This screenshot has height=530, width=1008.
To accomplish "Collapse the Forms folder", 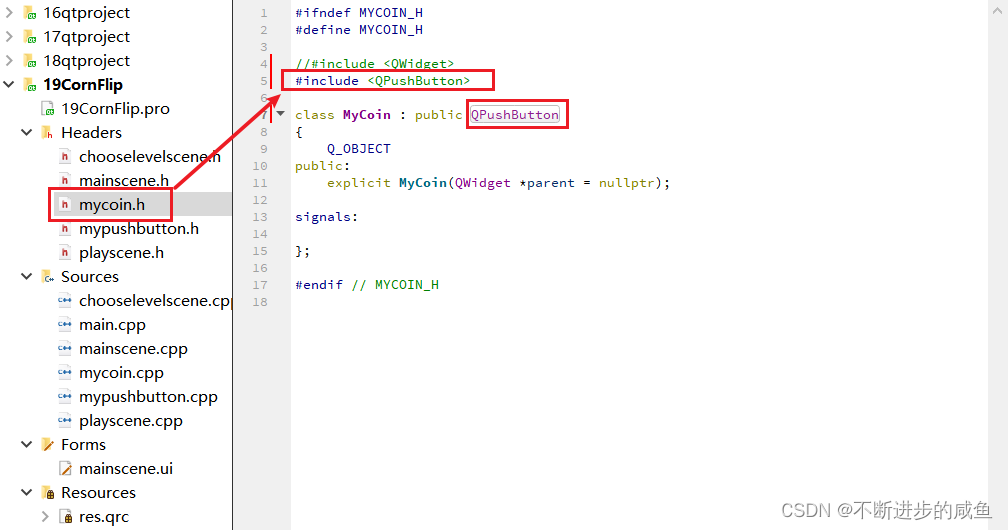I will click(26, 444).
